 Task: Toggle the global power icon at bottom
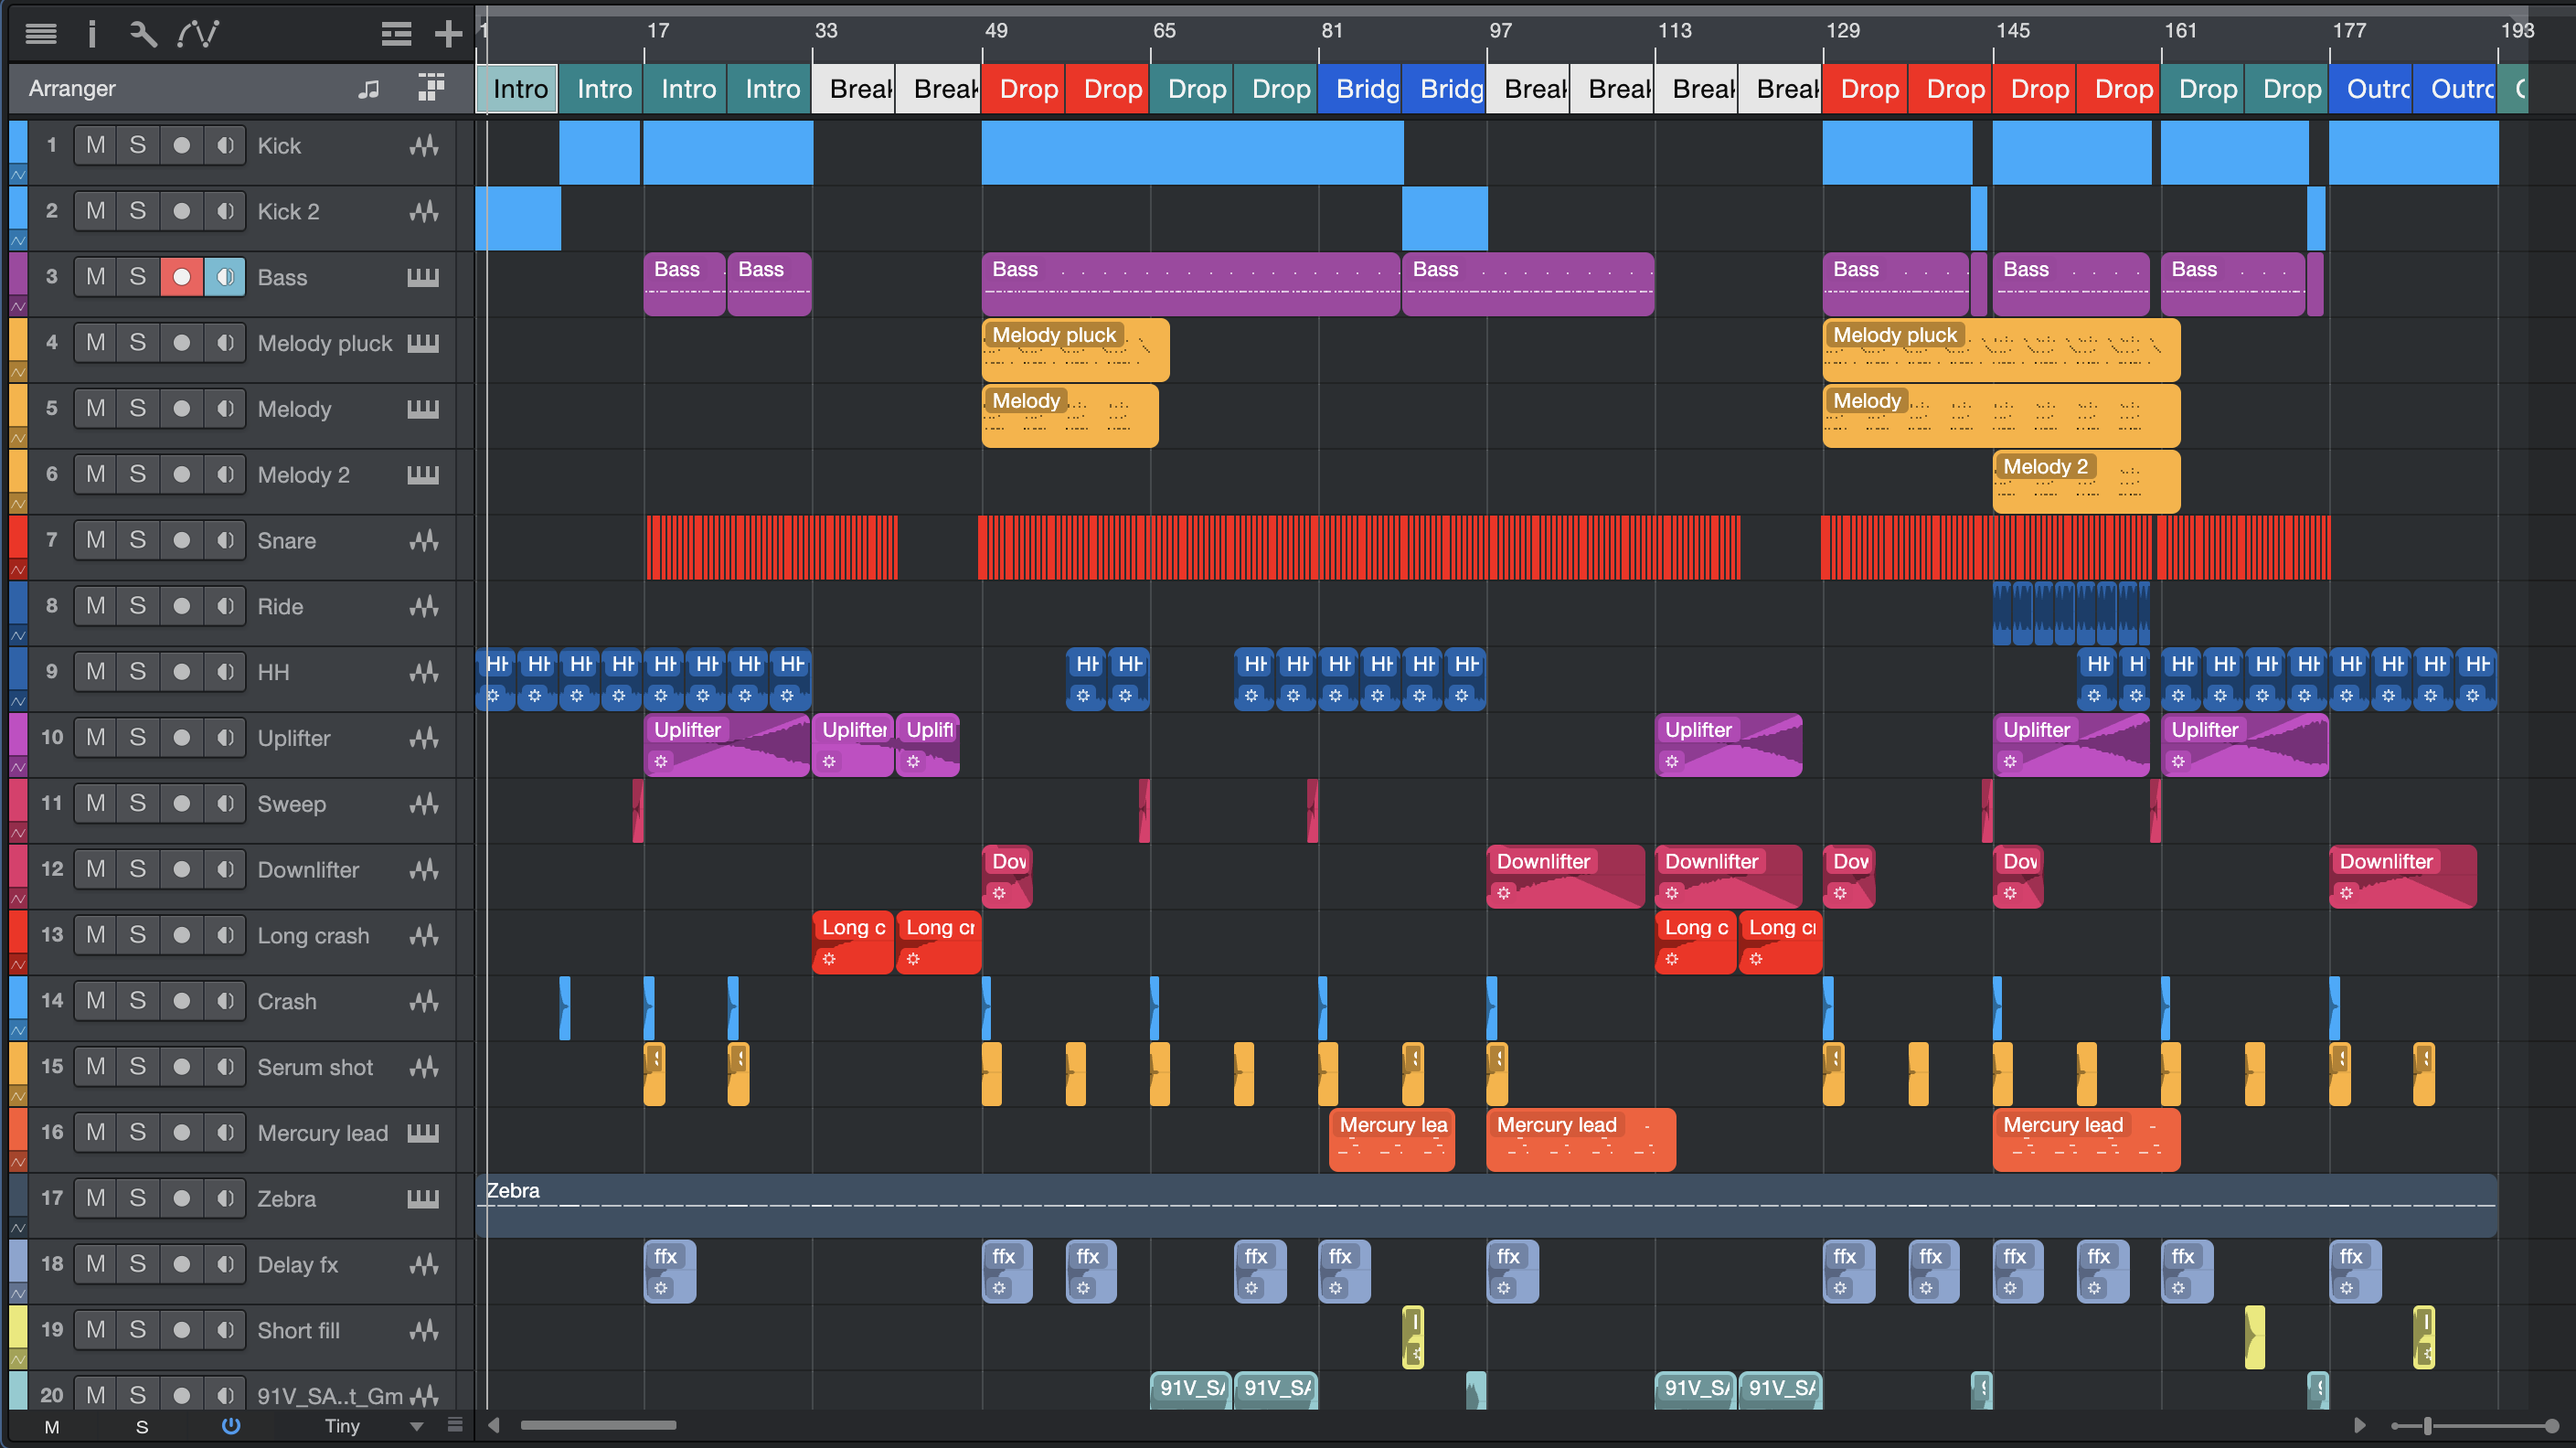[231, 1426]
